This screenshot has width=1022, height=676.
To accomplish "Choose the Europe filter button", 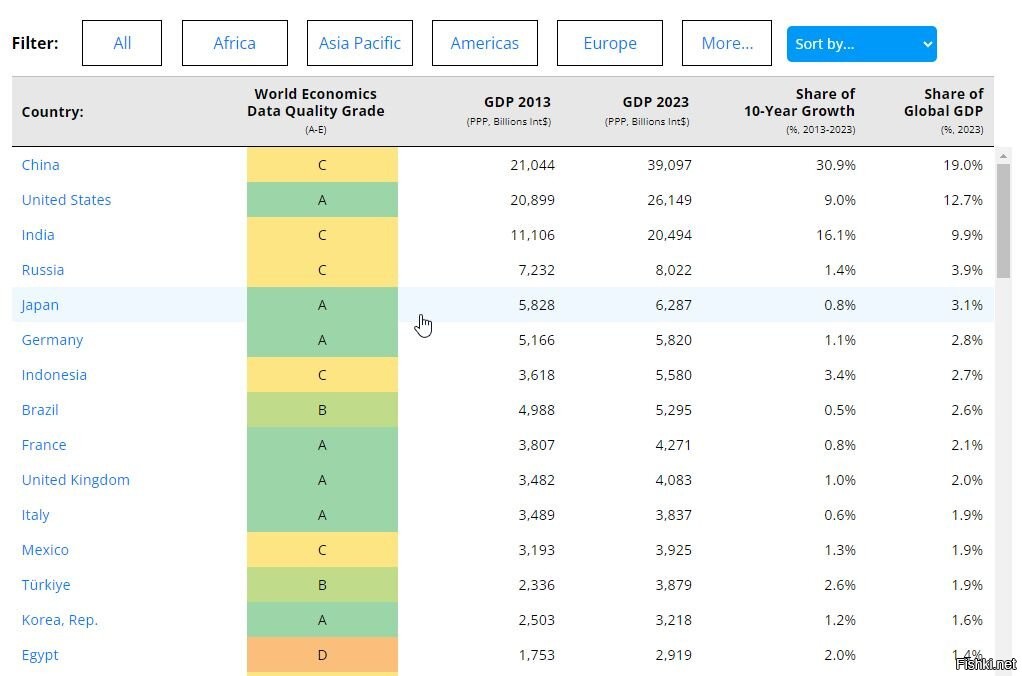I will click(609, 43).
